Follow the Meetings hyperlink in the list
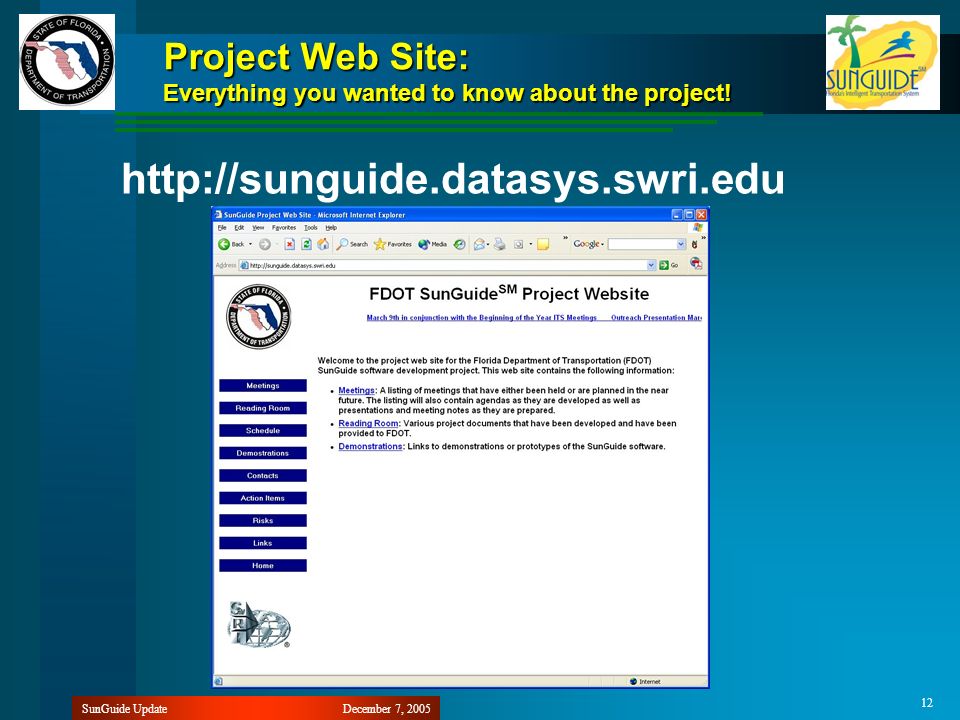Screen dimensions: 960x720 (x=356, y=391)
